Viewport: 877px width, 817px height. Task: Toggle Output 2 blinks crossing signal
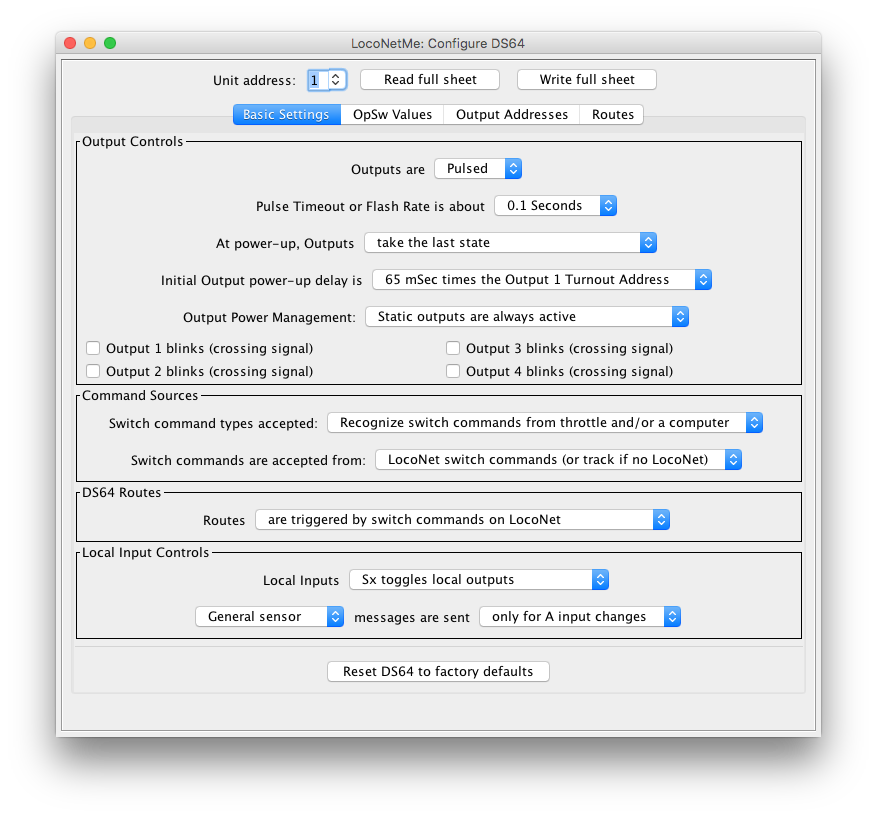(x=93, y=371)
